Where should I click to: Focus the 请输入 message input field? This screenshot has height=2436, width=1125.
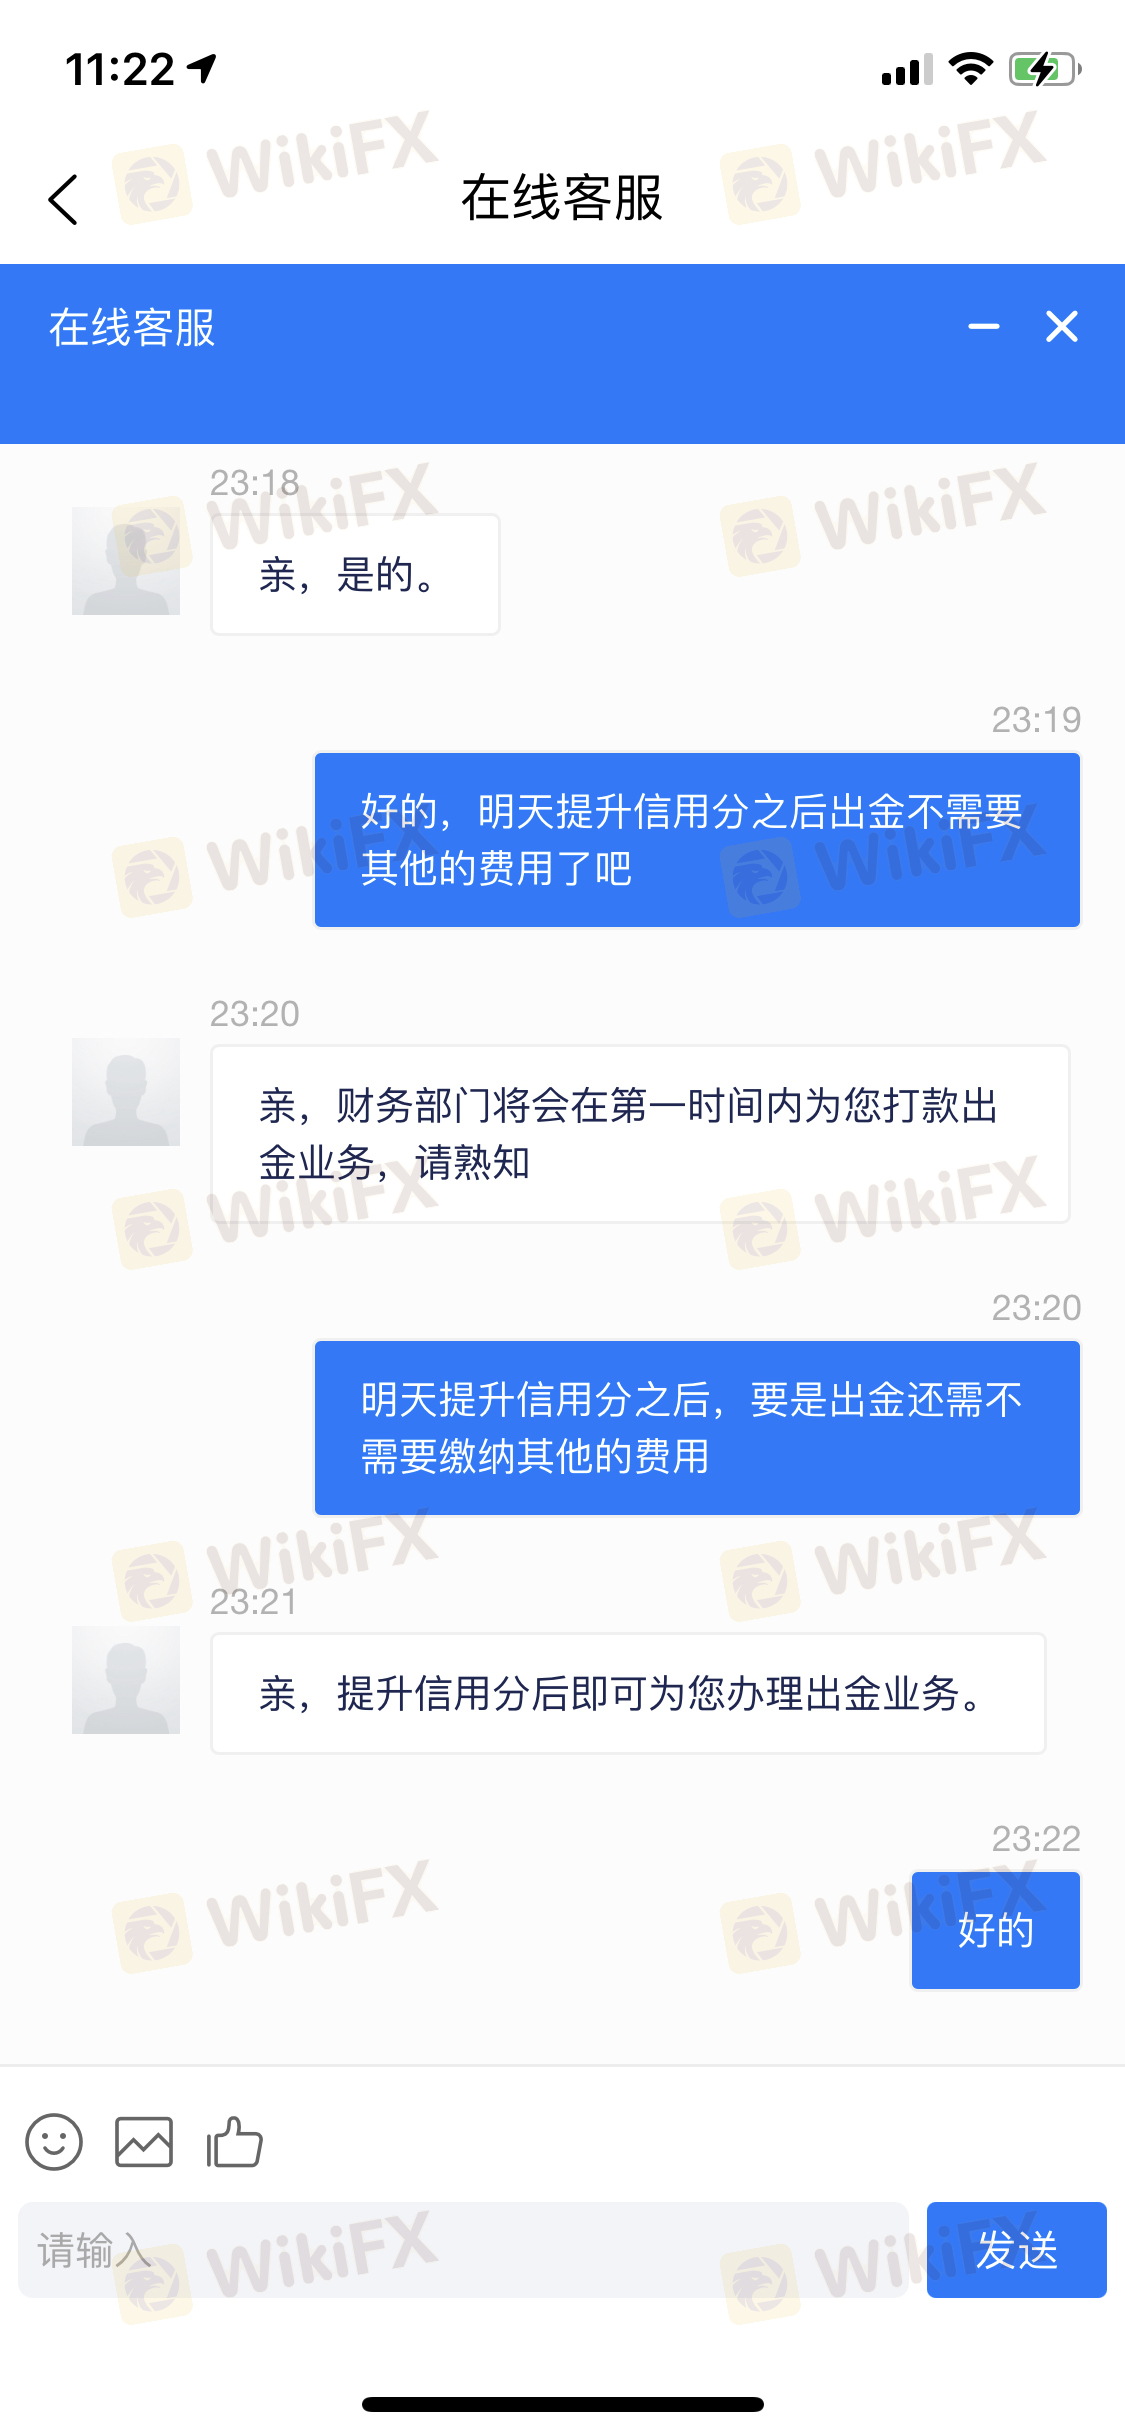(x=464, y=2250)
